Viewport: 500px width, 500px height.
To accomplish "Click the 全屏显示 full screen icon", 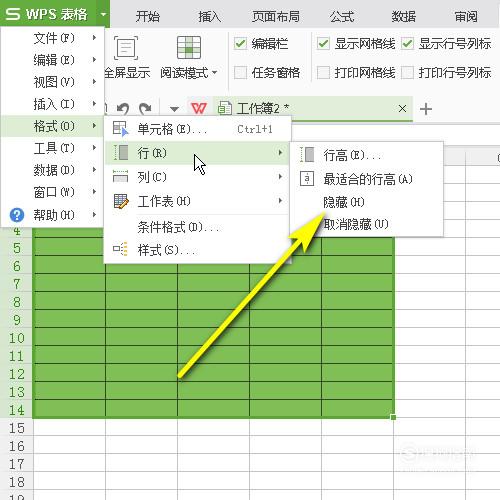I will pyautogui.click(x=126, y=48).
